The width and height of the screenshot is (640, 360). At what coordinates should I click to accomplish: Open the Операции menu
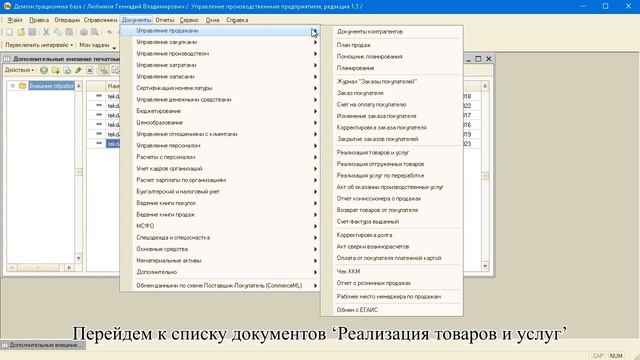pyautogui.click(x=67, y=20)
